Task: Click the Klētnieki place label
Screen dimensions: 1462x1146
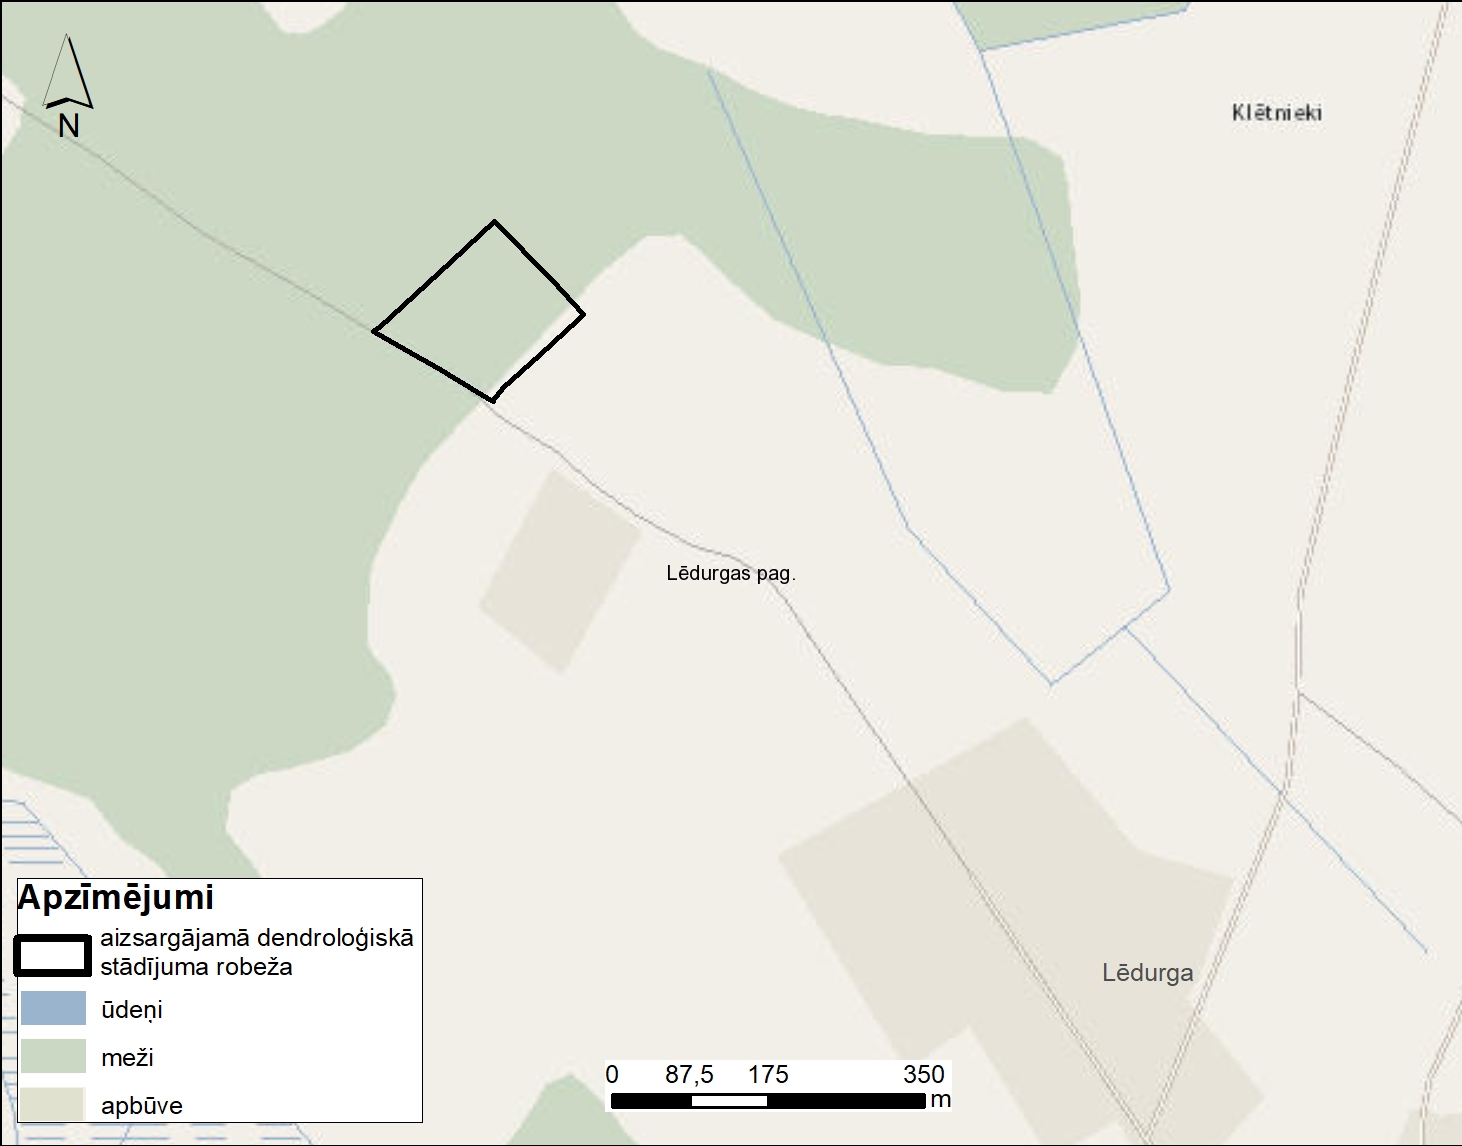Action: (1276, 113)
